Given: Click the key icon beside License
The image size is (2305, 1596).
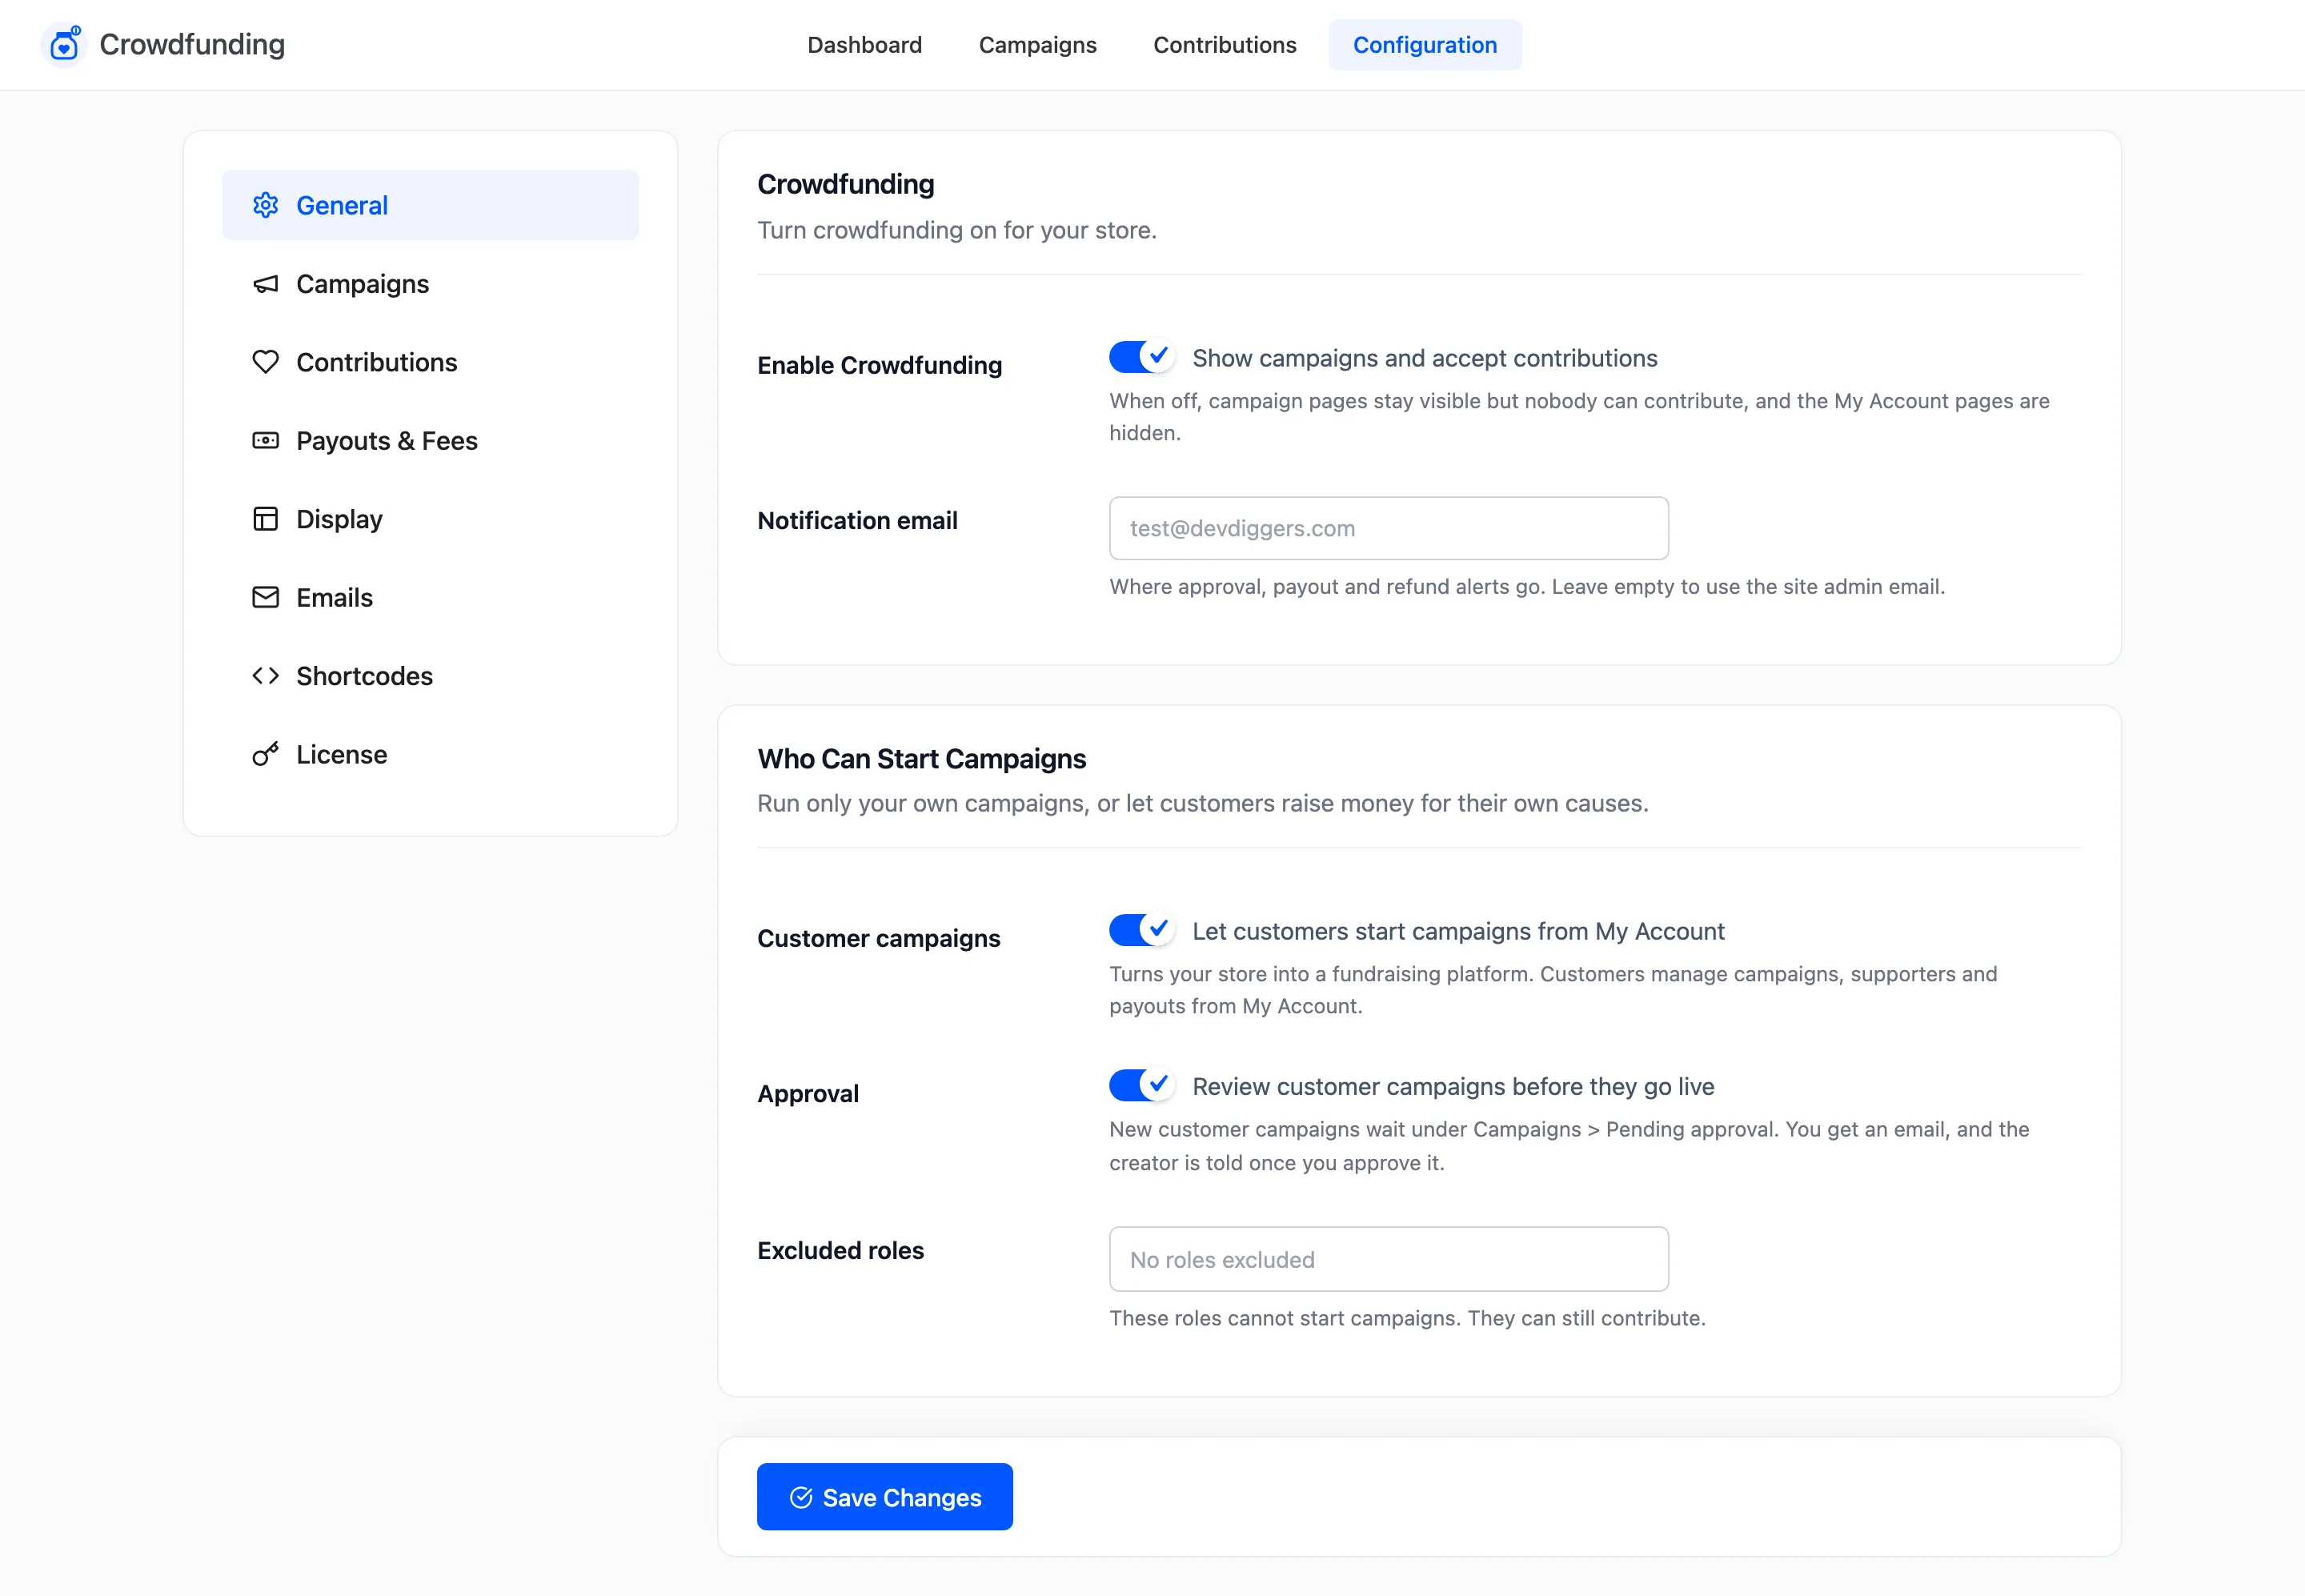Looking at the screenshot, I should point(265,754).
